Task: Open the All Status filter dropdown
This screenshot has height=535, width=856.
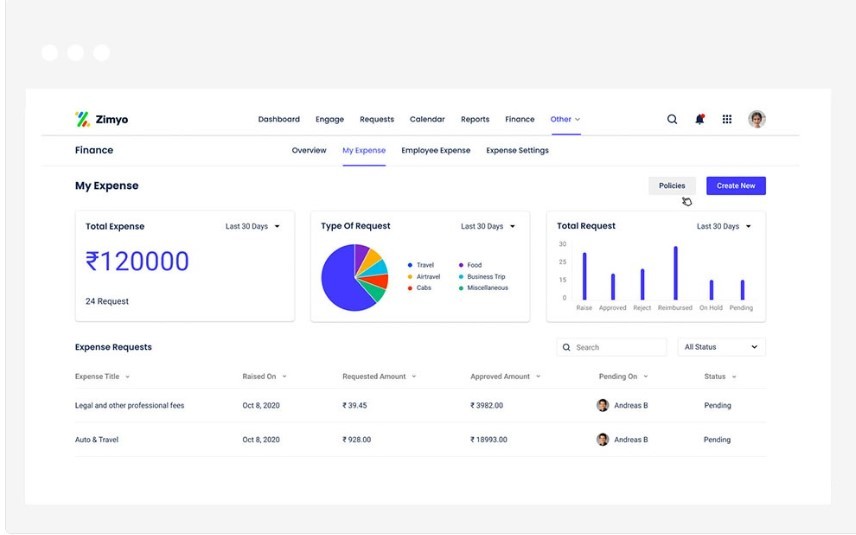Action: point(721,347)
